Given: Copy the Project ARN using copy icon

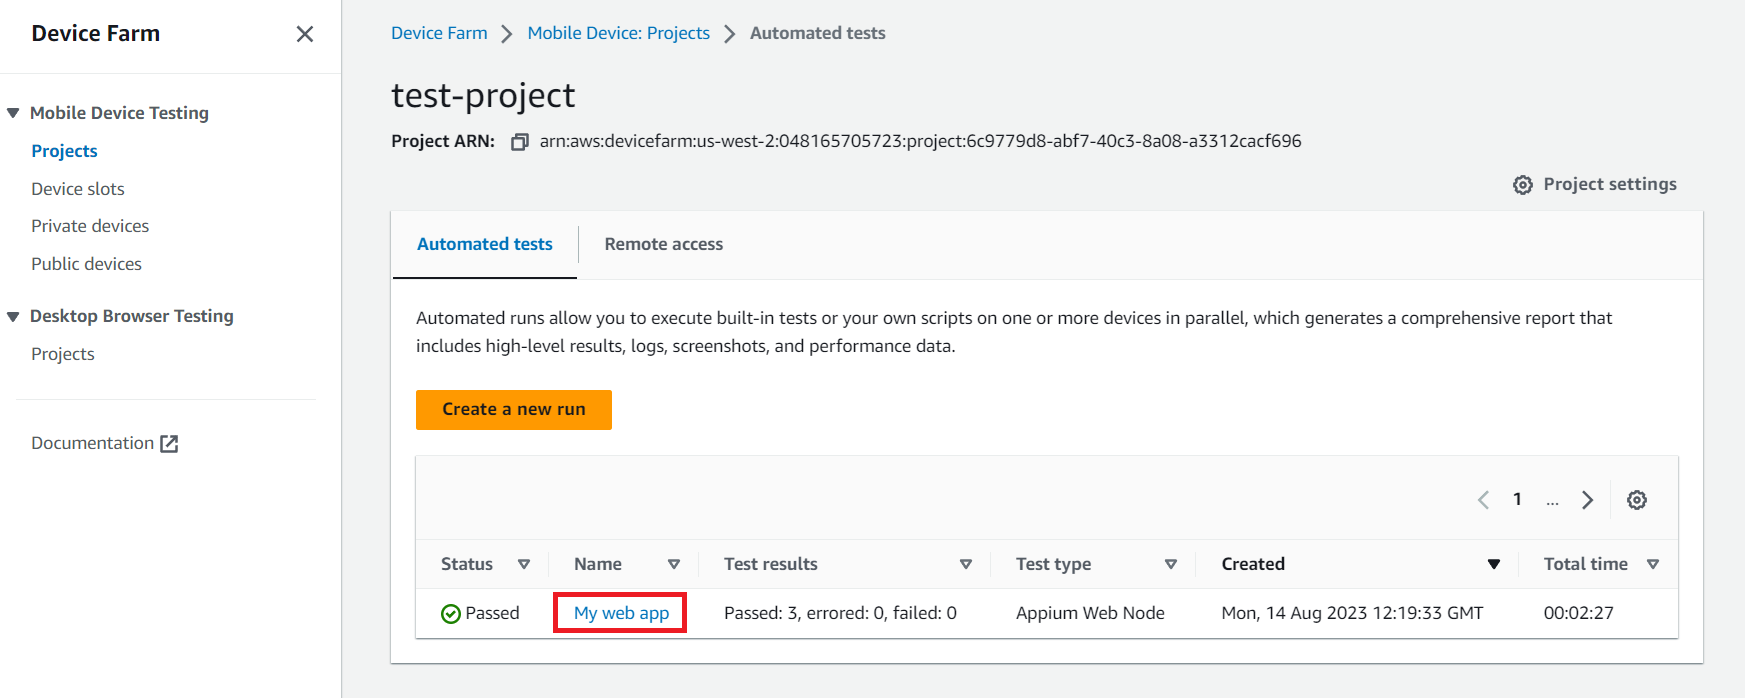Looking at the screenshot, I should 519,142.
